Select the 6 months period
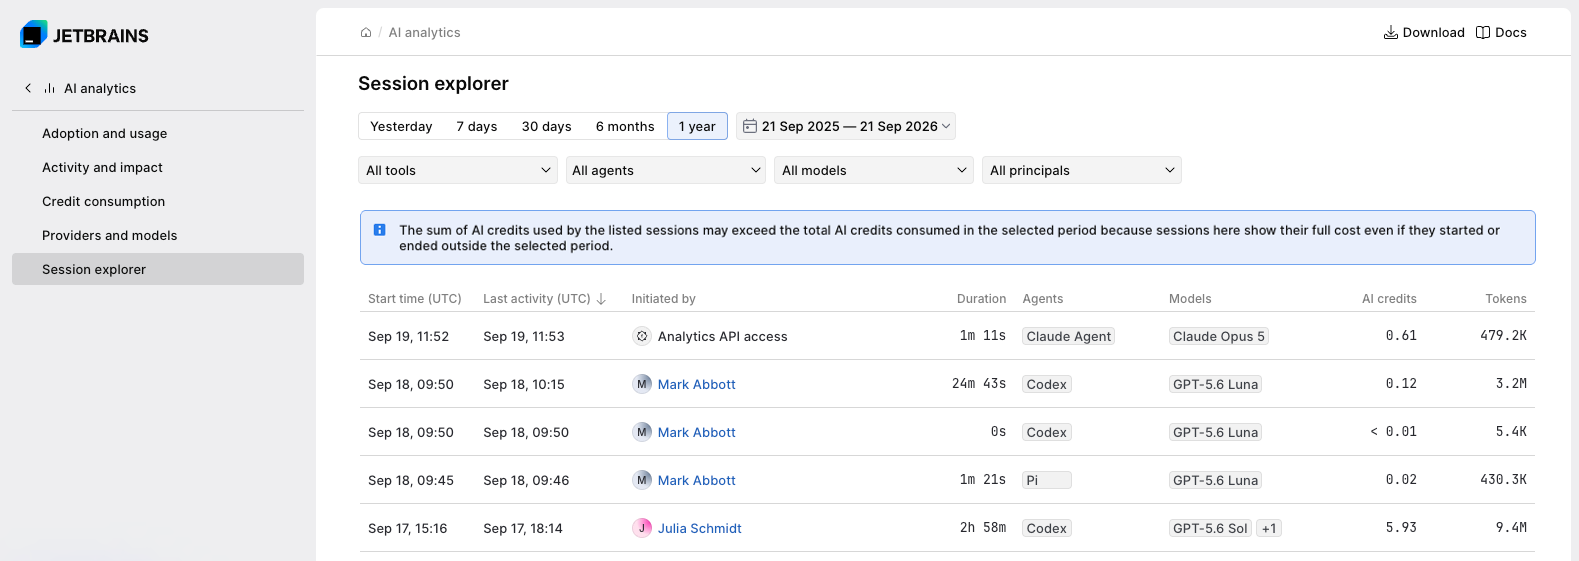The image size is (1579, 561). [625, 126]
